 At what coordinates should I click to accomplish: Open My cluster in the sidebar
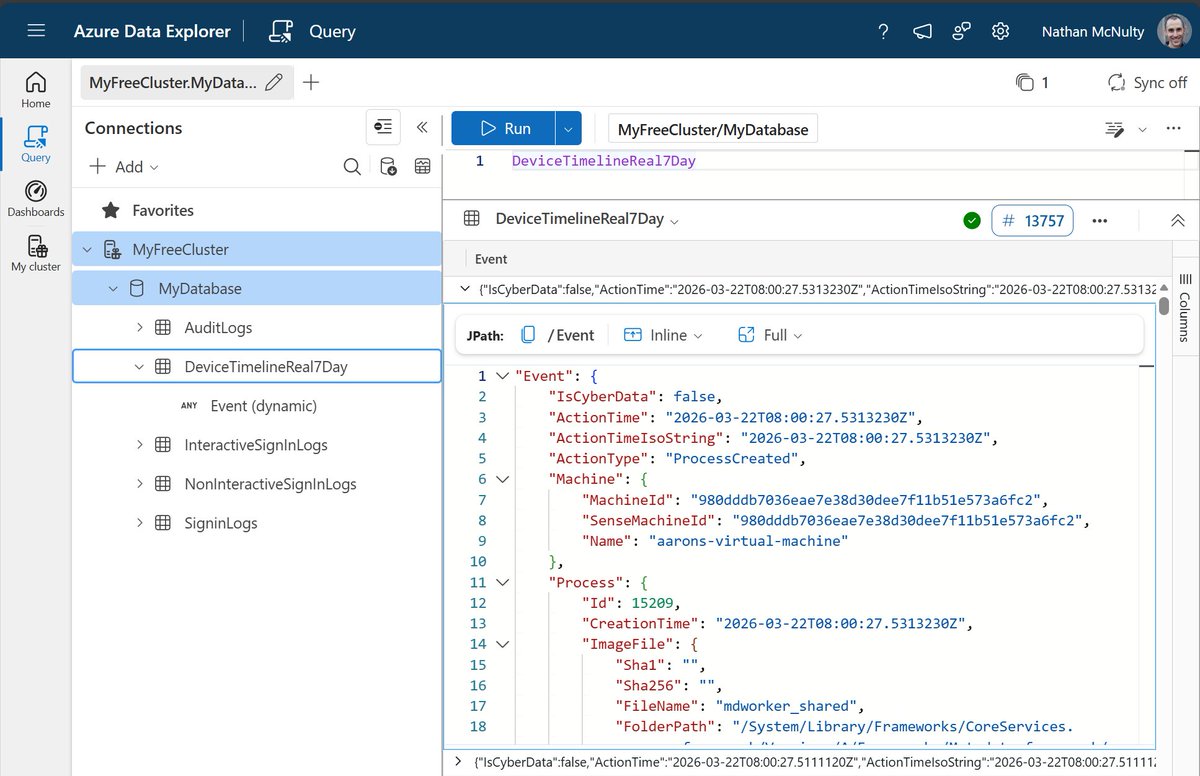click(36, 253)
